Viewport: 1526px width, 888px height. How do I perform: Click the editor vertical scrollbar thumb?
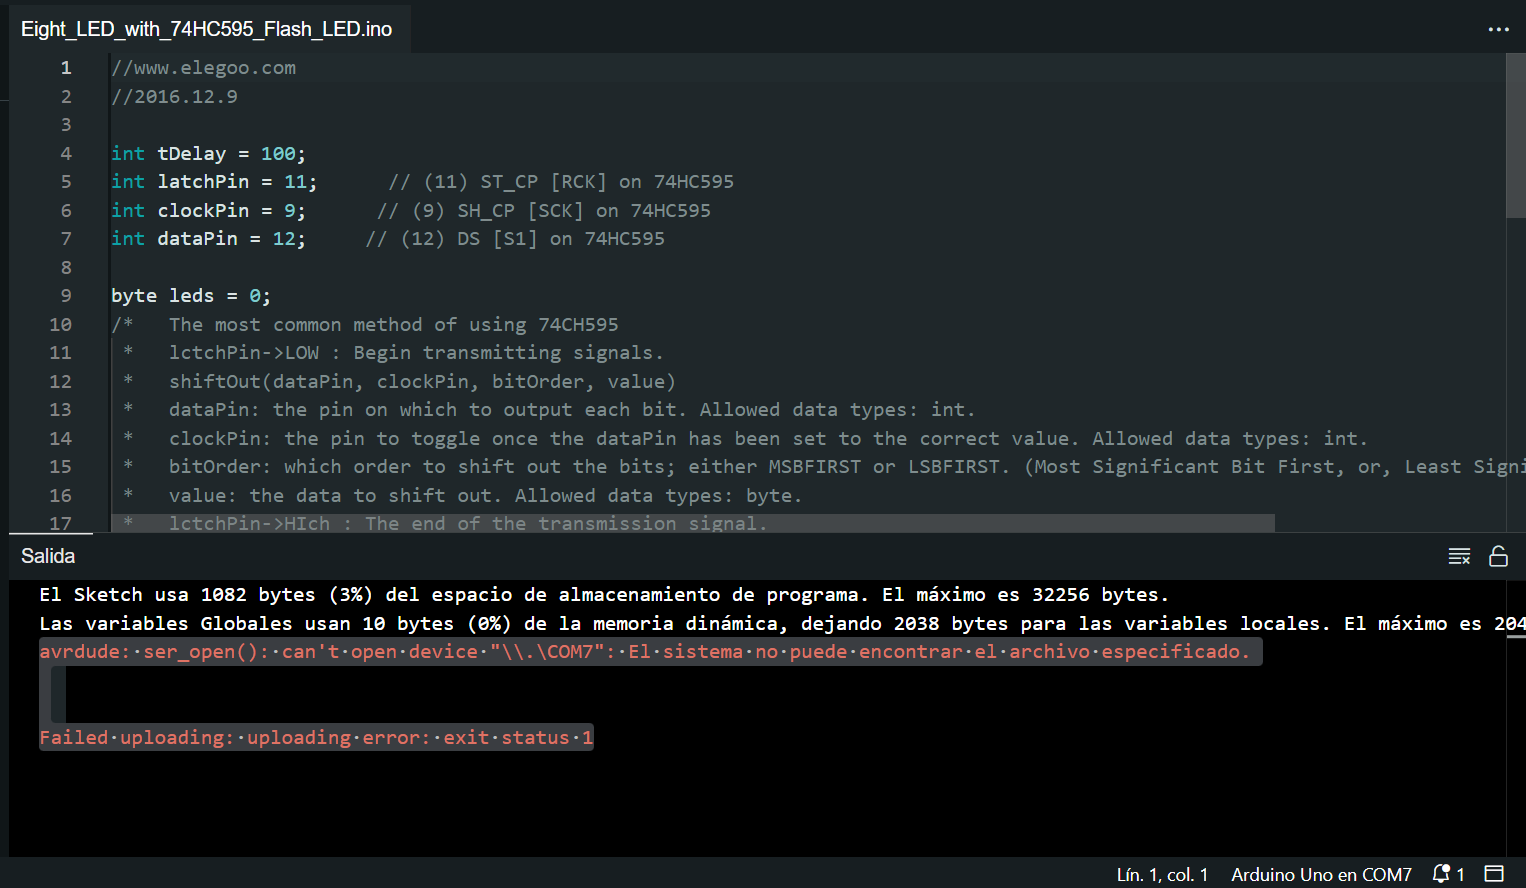pyautogui.click(x=1515, y=135)
